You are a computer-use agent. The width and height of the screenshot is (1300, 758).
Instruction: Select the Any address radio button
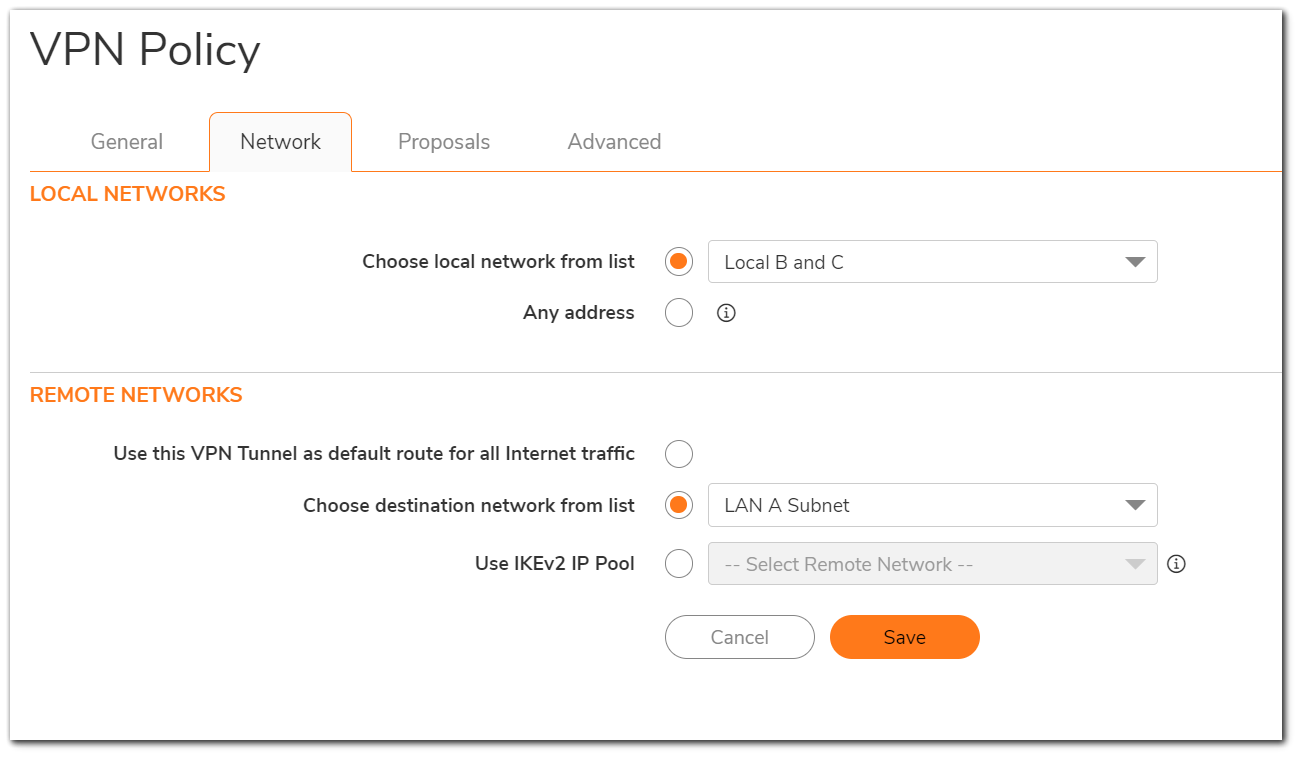pos(679,313)
